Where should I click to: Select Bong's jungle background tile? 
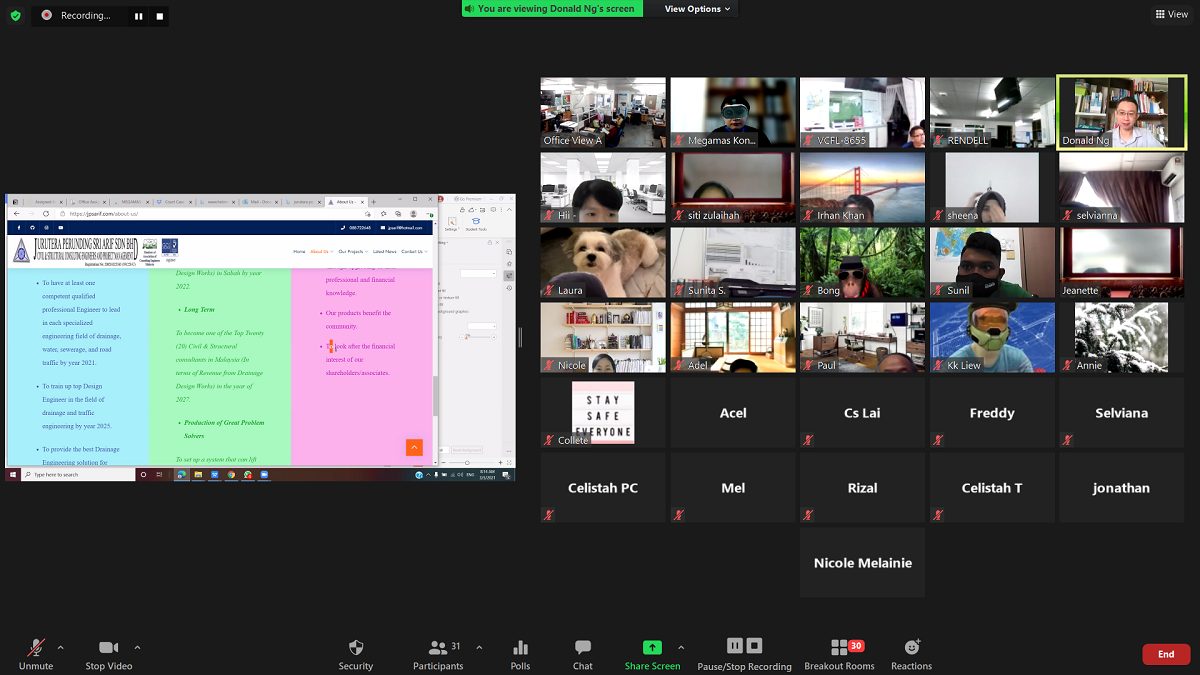(862, 262)
